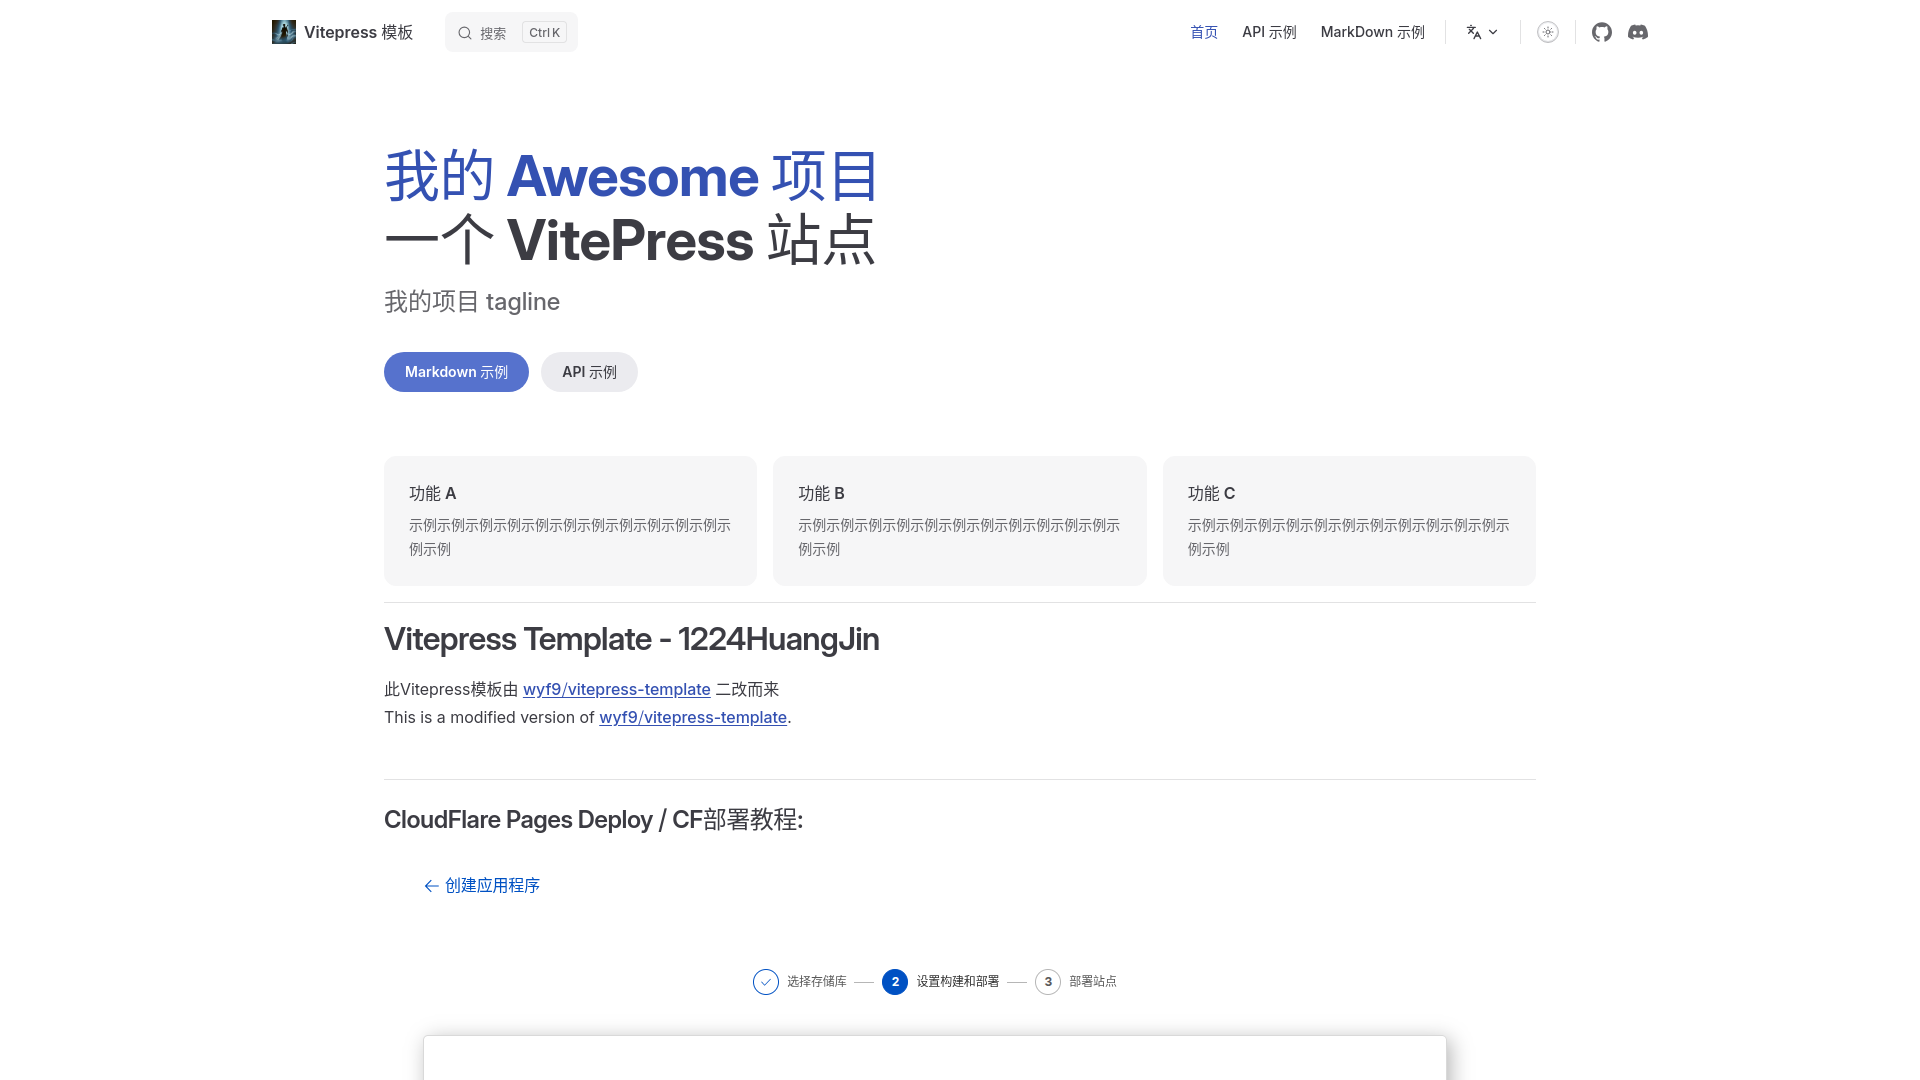The height and width of the screenshot is (1080, 1920).
Task: Open wyf9/vitepress-template link in English sentence
Action: (693, 717)
